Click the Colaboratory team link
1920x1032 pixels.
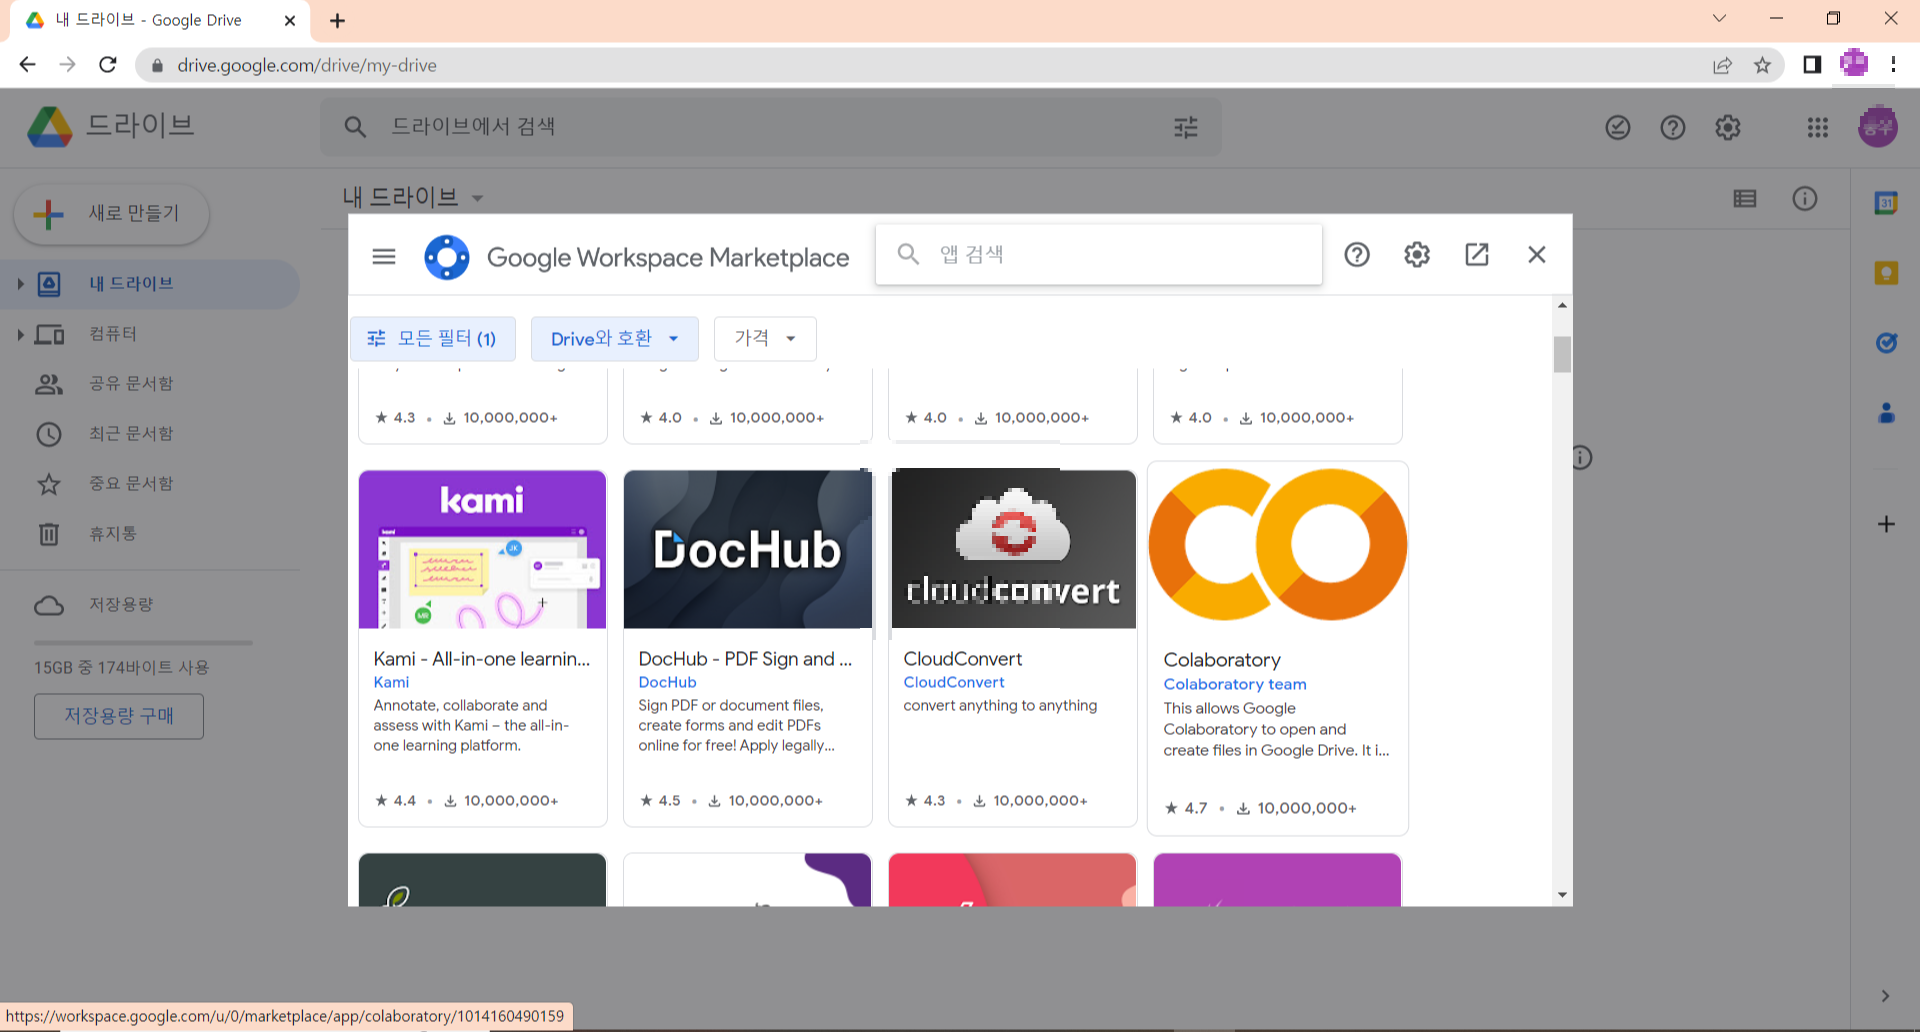(x=1235, y=684)
